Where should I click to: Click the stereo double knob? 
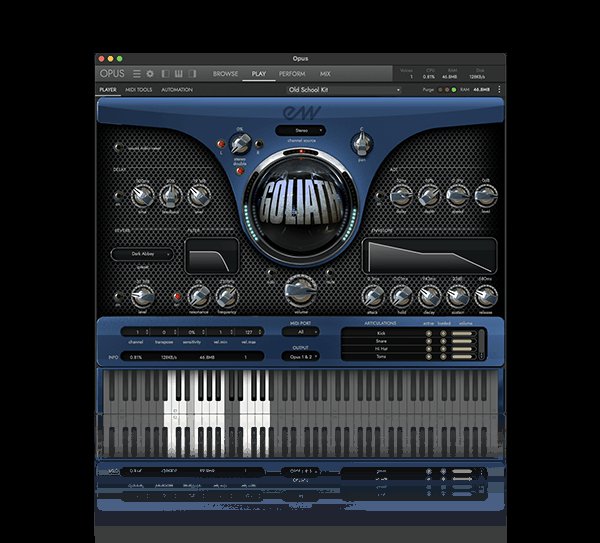click(239, 143)
